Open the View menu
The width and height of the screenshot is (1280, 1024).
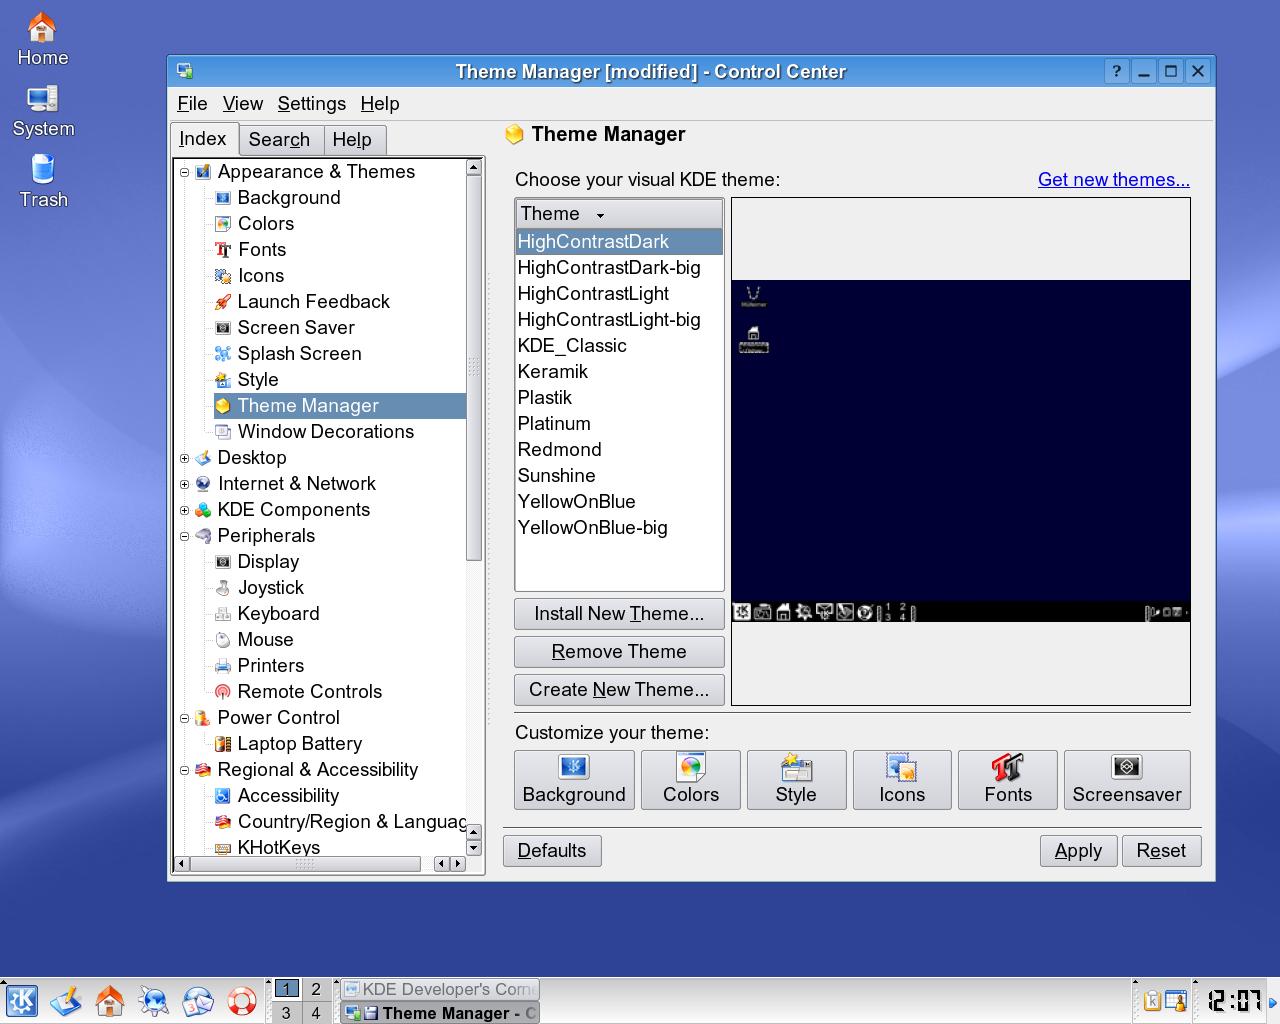[243, 104]
